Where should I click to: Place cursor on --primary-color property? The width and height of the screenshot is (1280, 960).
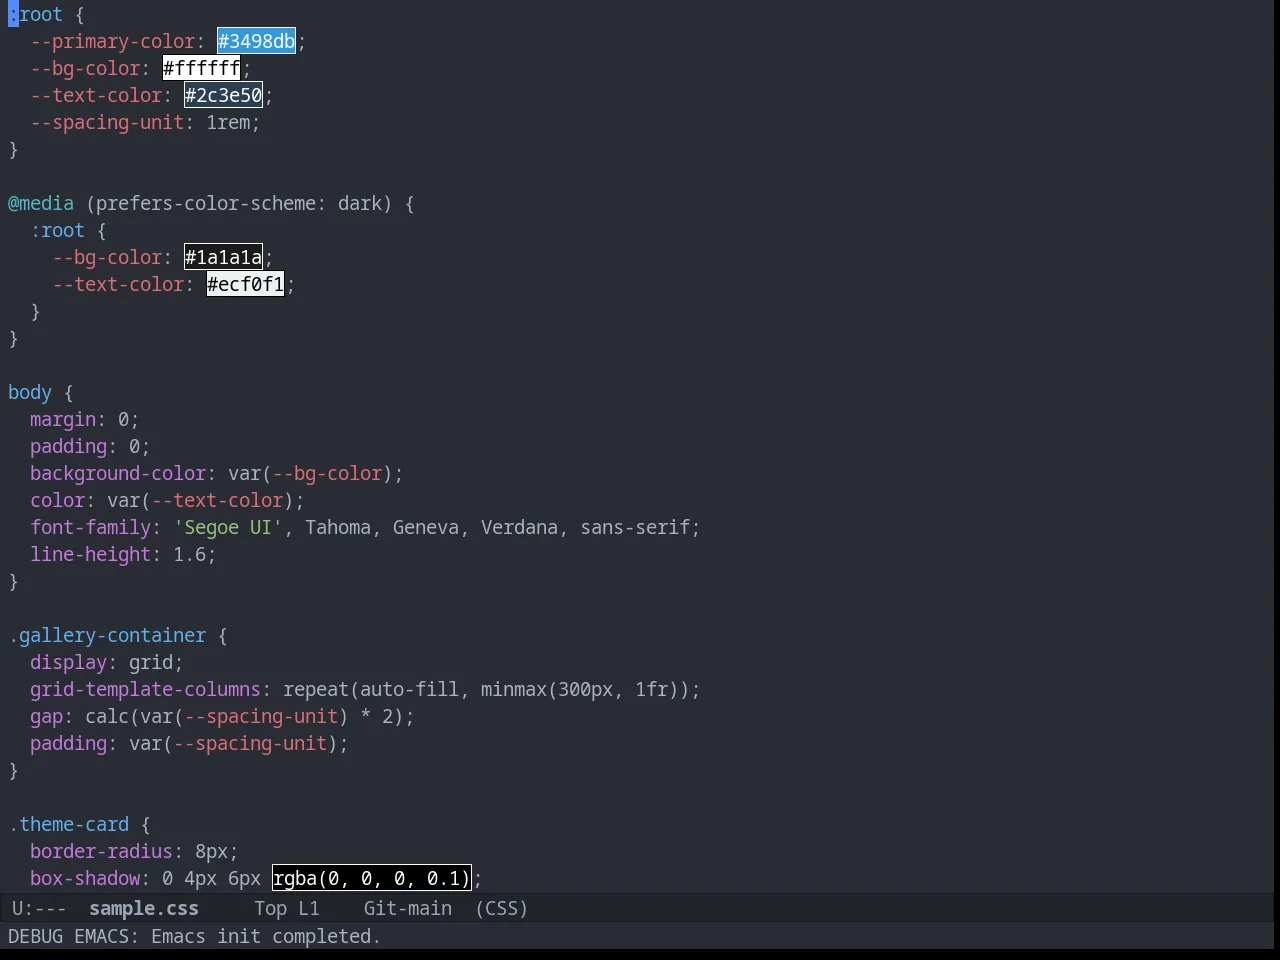(x=112, y=41)
